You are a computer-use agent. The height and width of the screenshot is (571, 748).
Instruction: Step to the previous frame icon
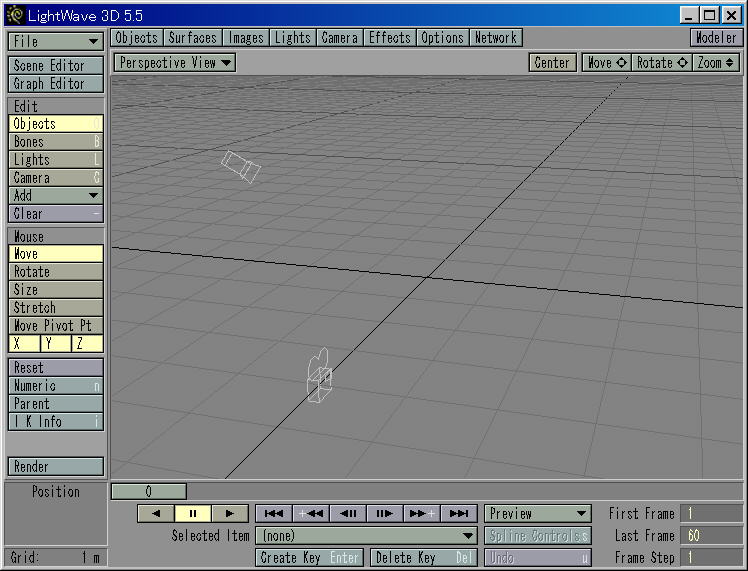click(348, 514)
